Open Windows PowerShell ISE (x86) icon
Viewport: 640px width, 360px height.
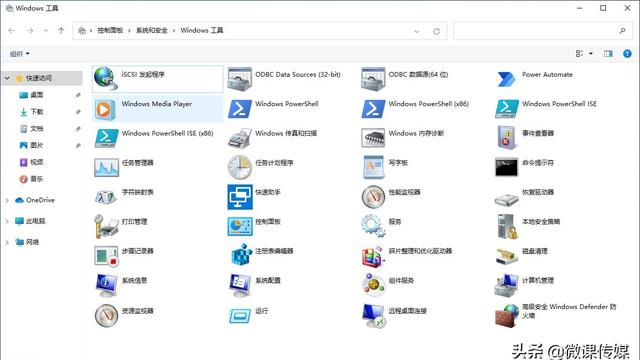(107, 138)
